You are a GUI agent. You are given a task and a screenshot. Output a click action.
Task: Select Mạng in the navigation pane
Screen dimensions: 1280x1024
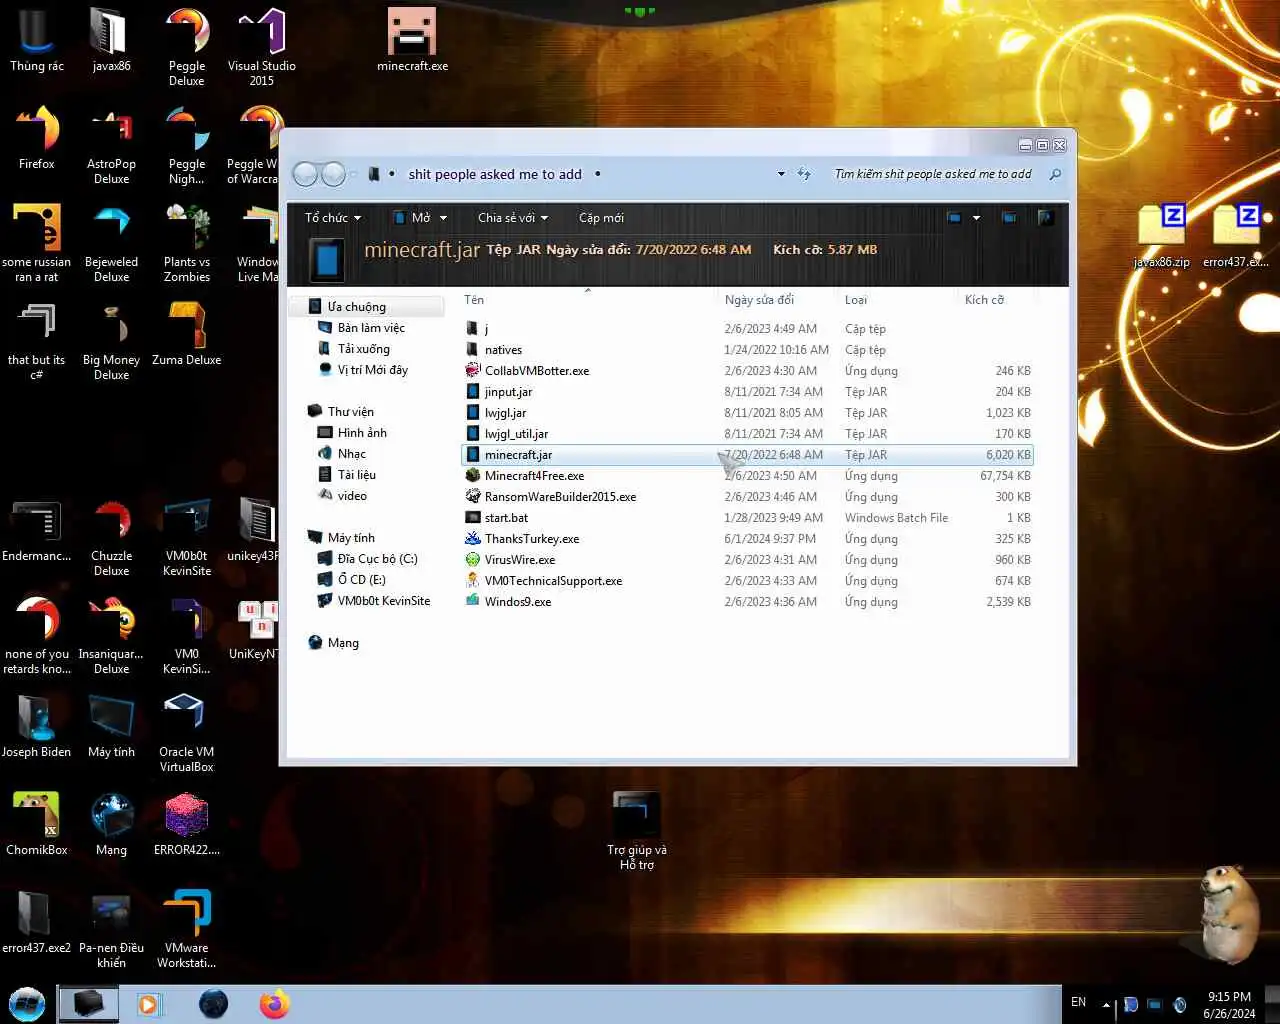click(x=343, y=643)
